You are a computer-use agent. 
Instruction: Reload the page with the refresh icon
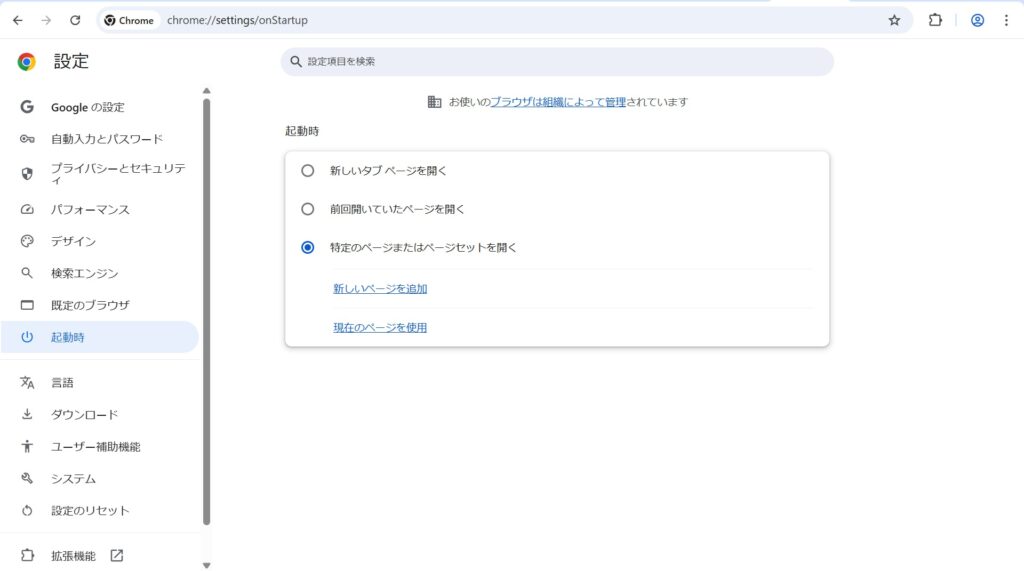[x=75, y=20]
